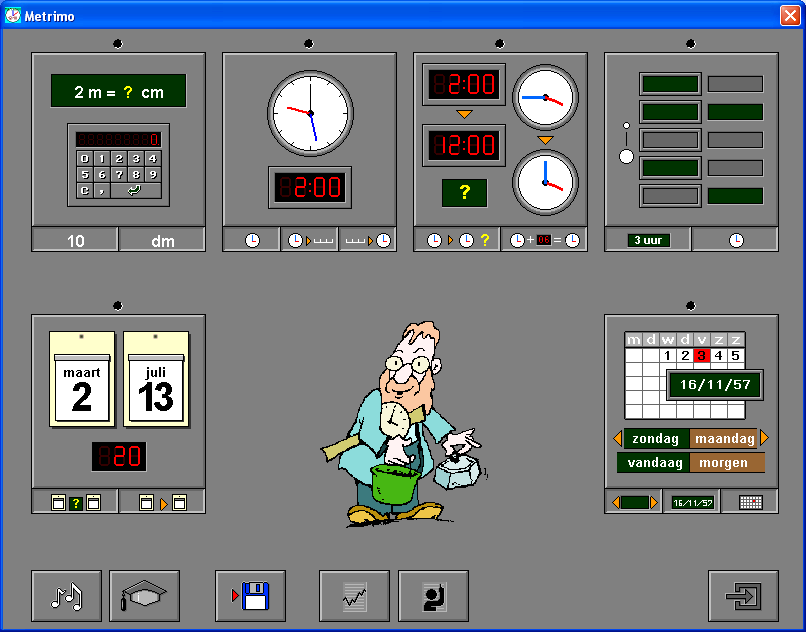Select the 'dm' tab under the keypad panel
The width and height of the screenshot is (806, 632).
[162, 240]
